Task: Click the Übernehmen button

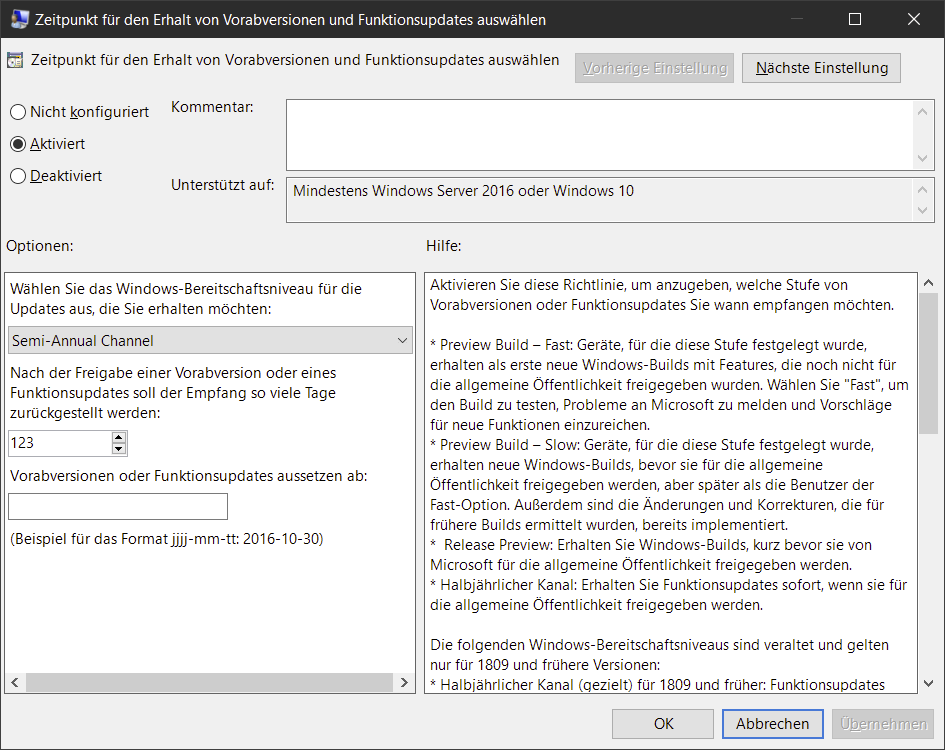Action: coord(883,723)
